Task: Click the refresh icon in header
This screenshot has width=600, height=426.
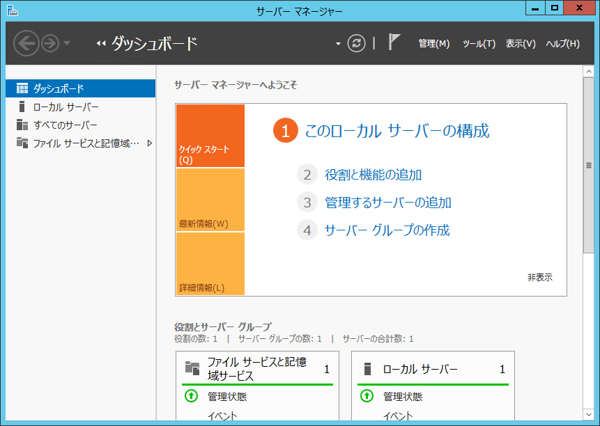Action: tap(356, 43)
